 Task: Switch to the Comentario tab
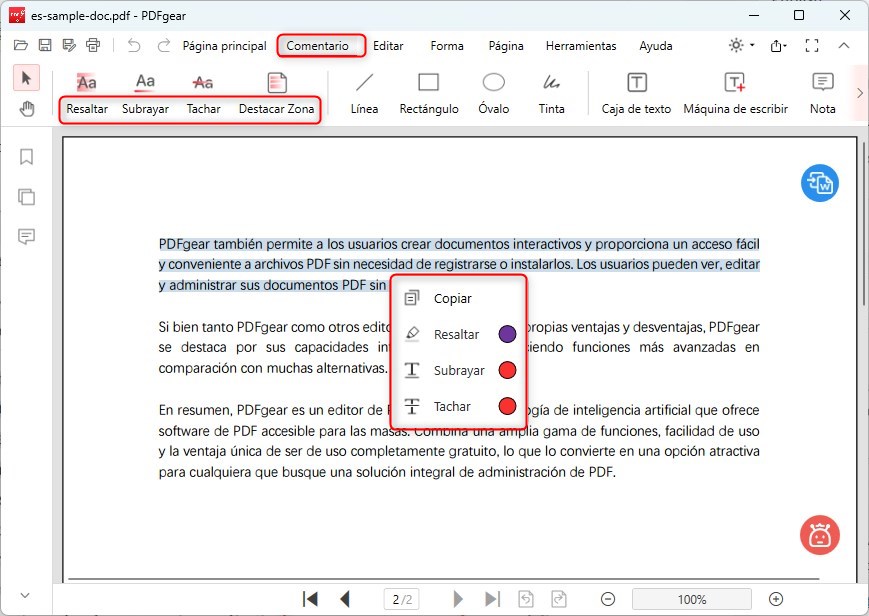click(x=320, y=46)
